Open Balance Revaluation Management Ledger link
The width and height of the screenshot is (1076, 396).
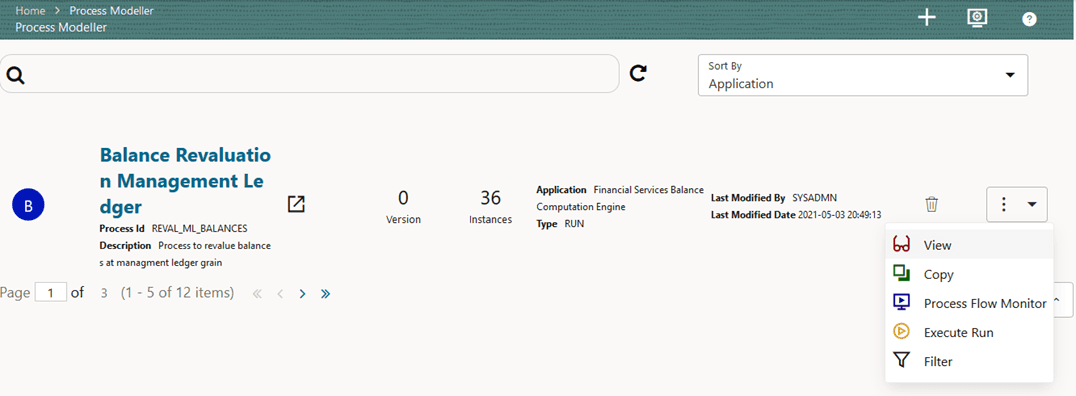tap(185, 180)
